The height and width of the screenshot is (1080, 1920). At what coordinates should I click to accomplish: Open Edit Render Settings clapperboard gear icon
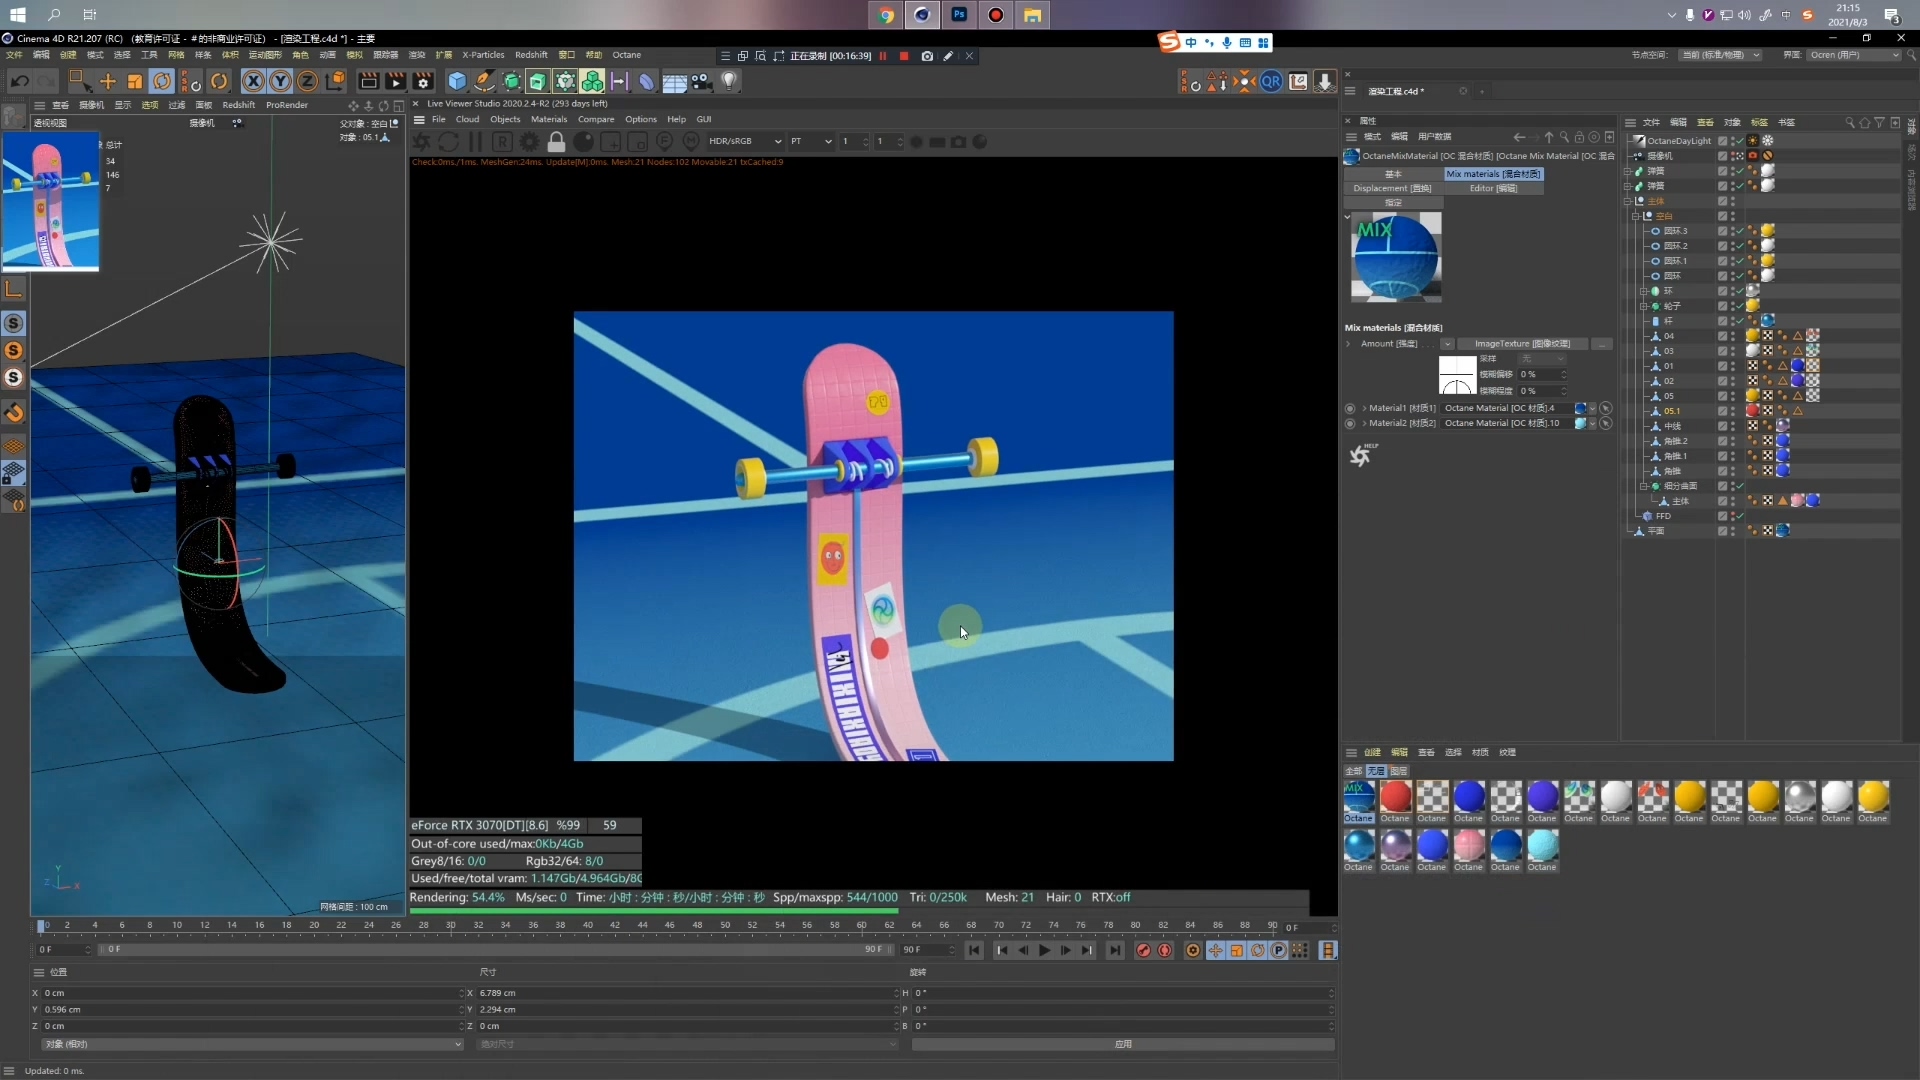point(423,82)
